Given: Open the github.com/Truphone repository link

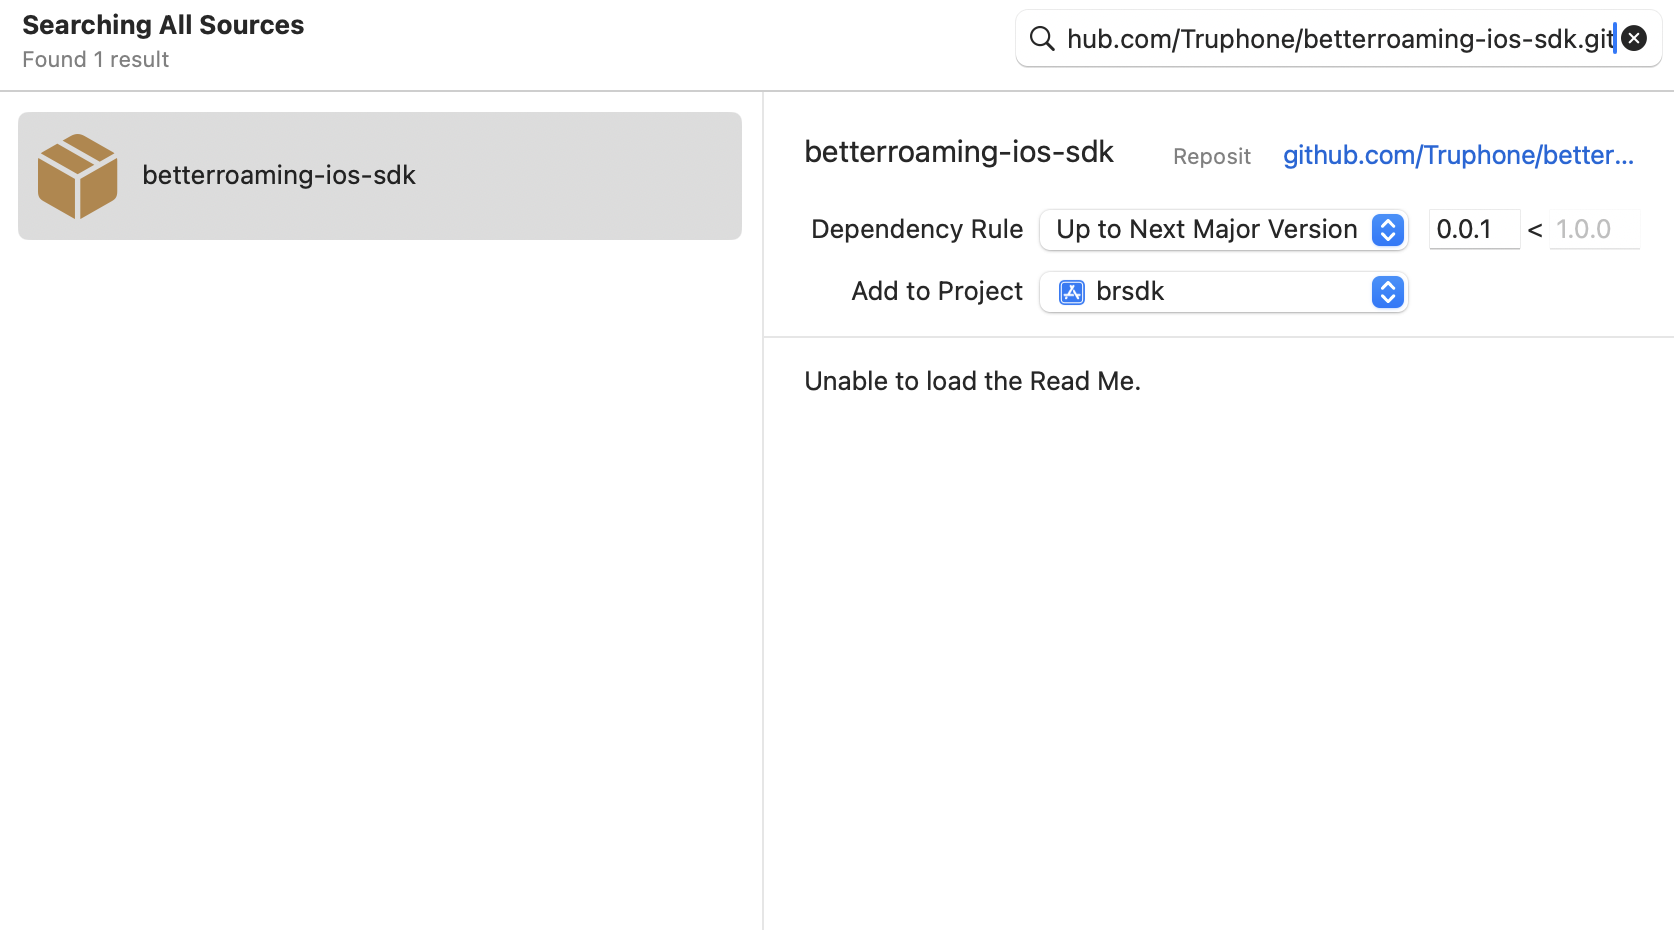Looking at the screenshot, I should click(1458, 156).
